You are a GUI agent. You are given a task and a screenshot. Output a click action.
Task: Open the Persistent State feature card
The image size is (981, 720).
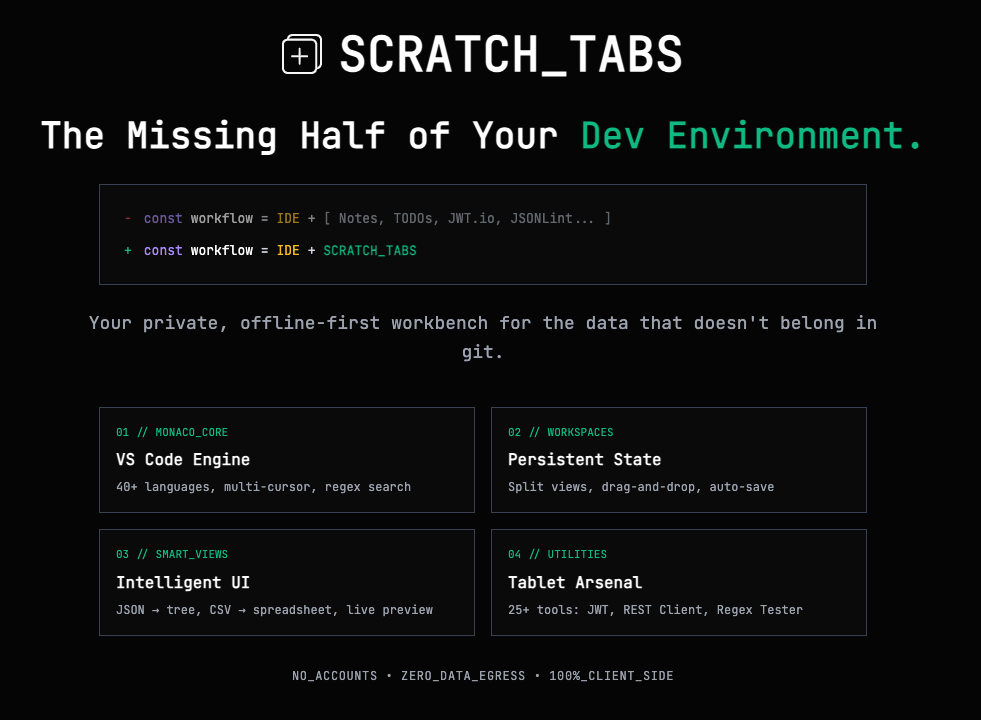[x=679, y=460]
